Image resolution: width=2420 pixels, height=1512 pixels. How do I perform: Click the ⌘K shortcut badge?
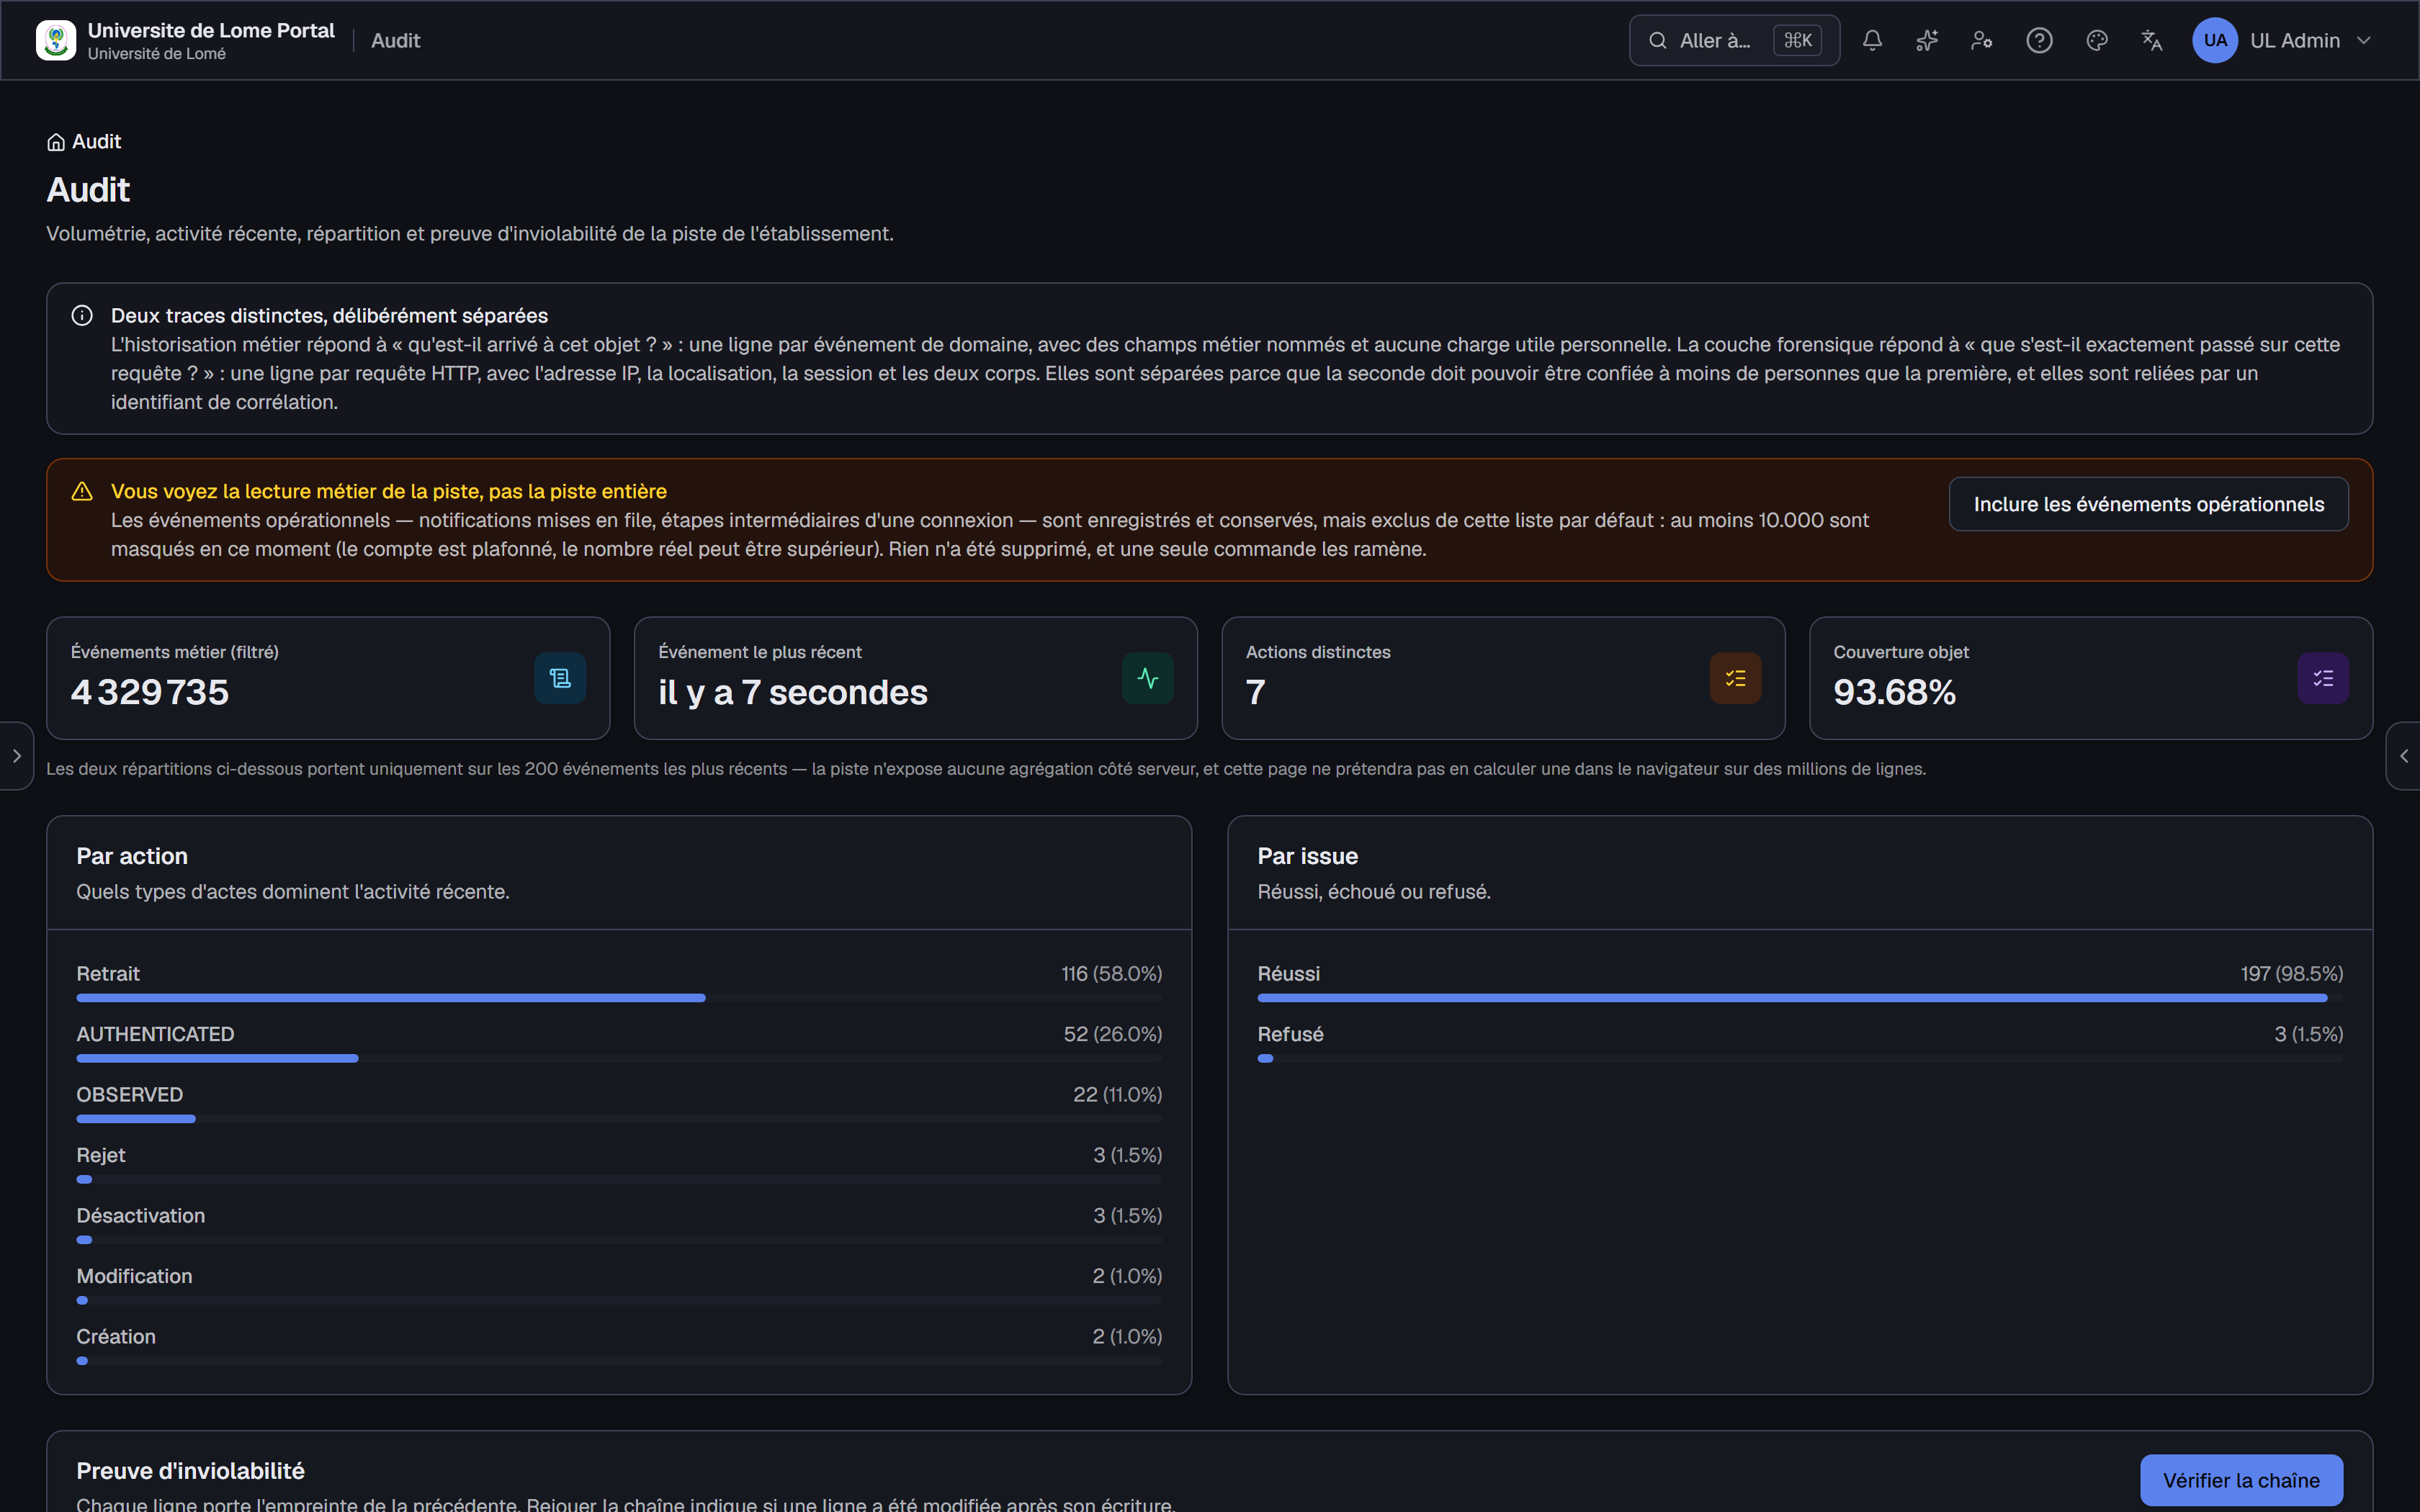tap(1797, 40)
